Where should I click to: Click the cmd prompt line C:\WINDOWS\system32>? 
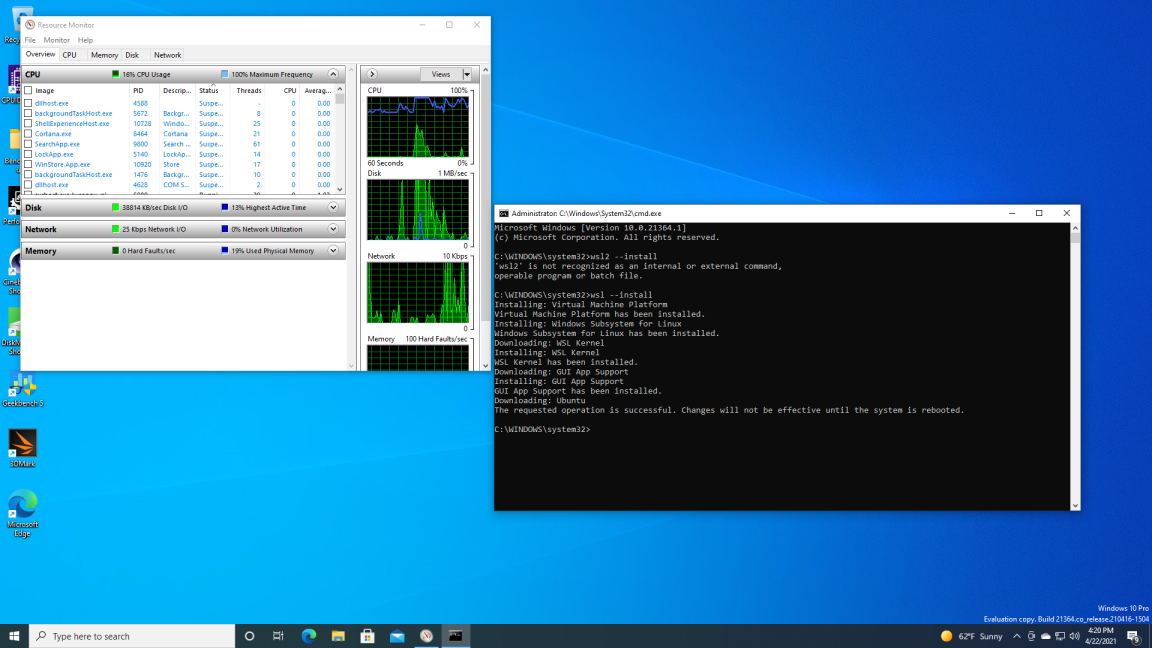542,430
